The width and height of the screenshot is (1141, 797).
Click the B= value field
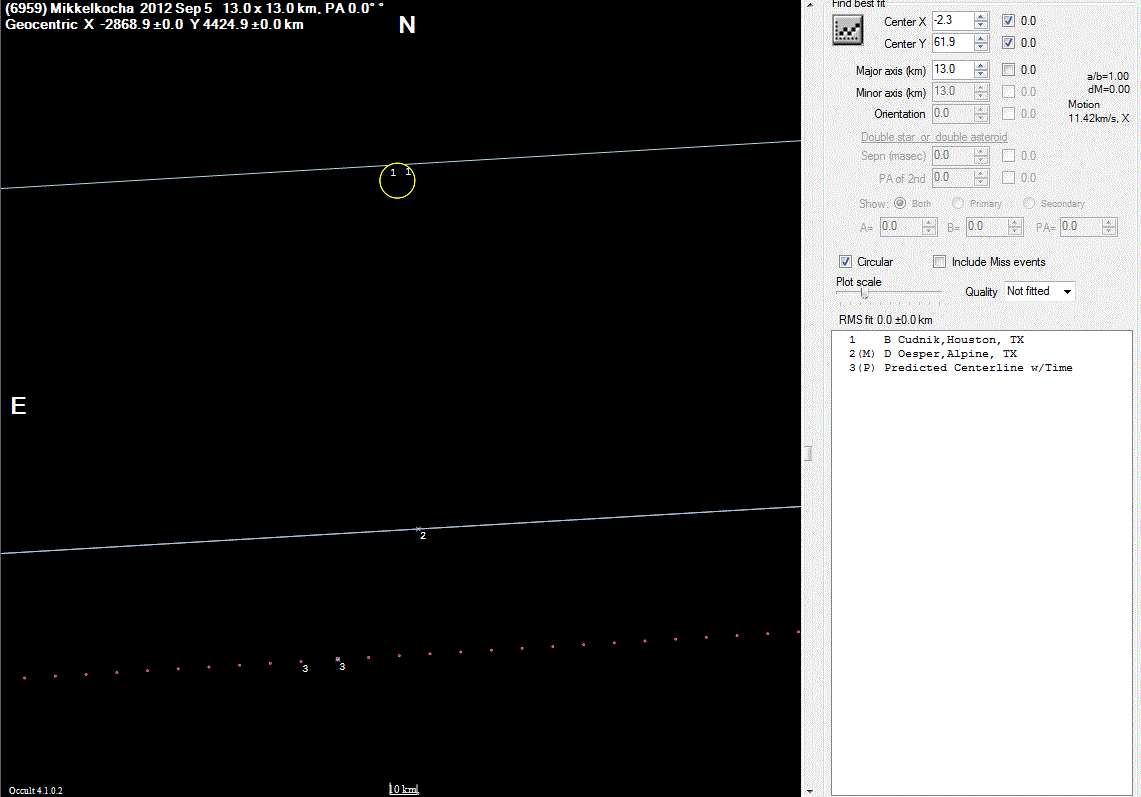[987, 226]
